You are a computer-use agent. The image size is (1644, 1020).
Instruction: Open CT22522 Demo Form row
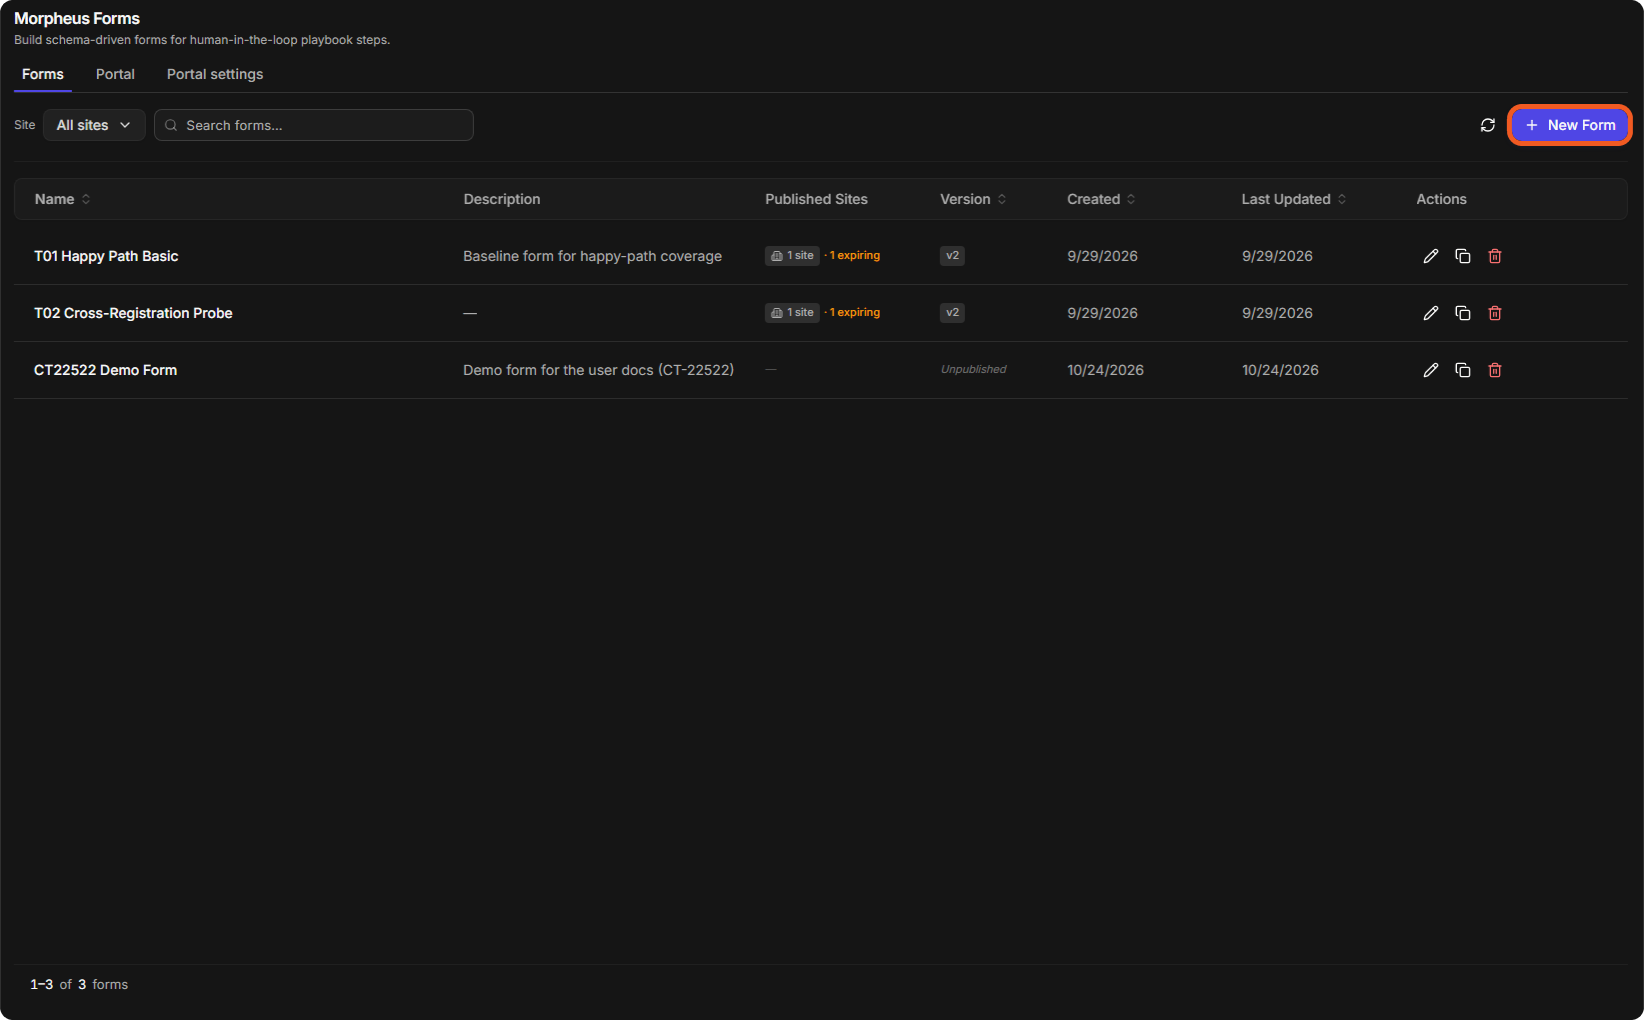821,370
